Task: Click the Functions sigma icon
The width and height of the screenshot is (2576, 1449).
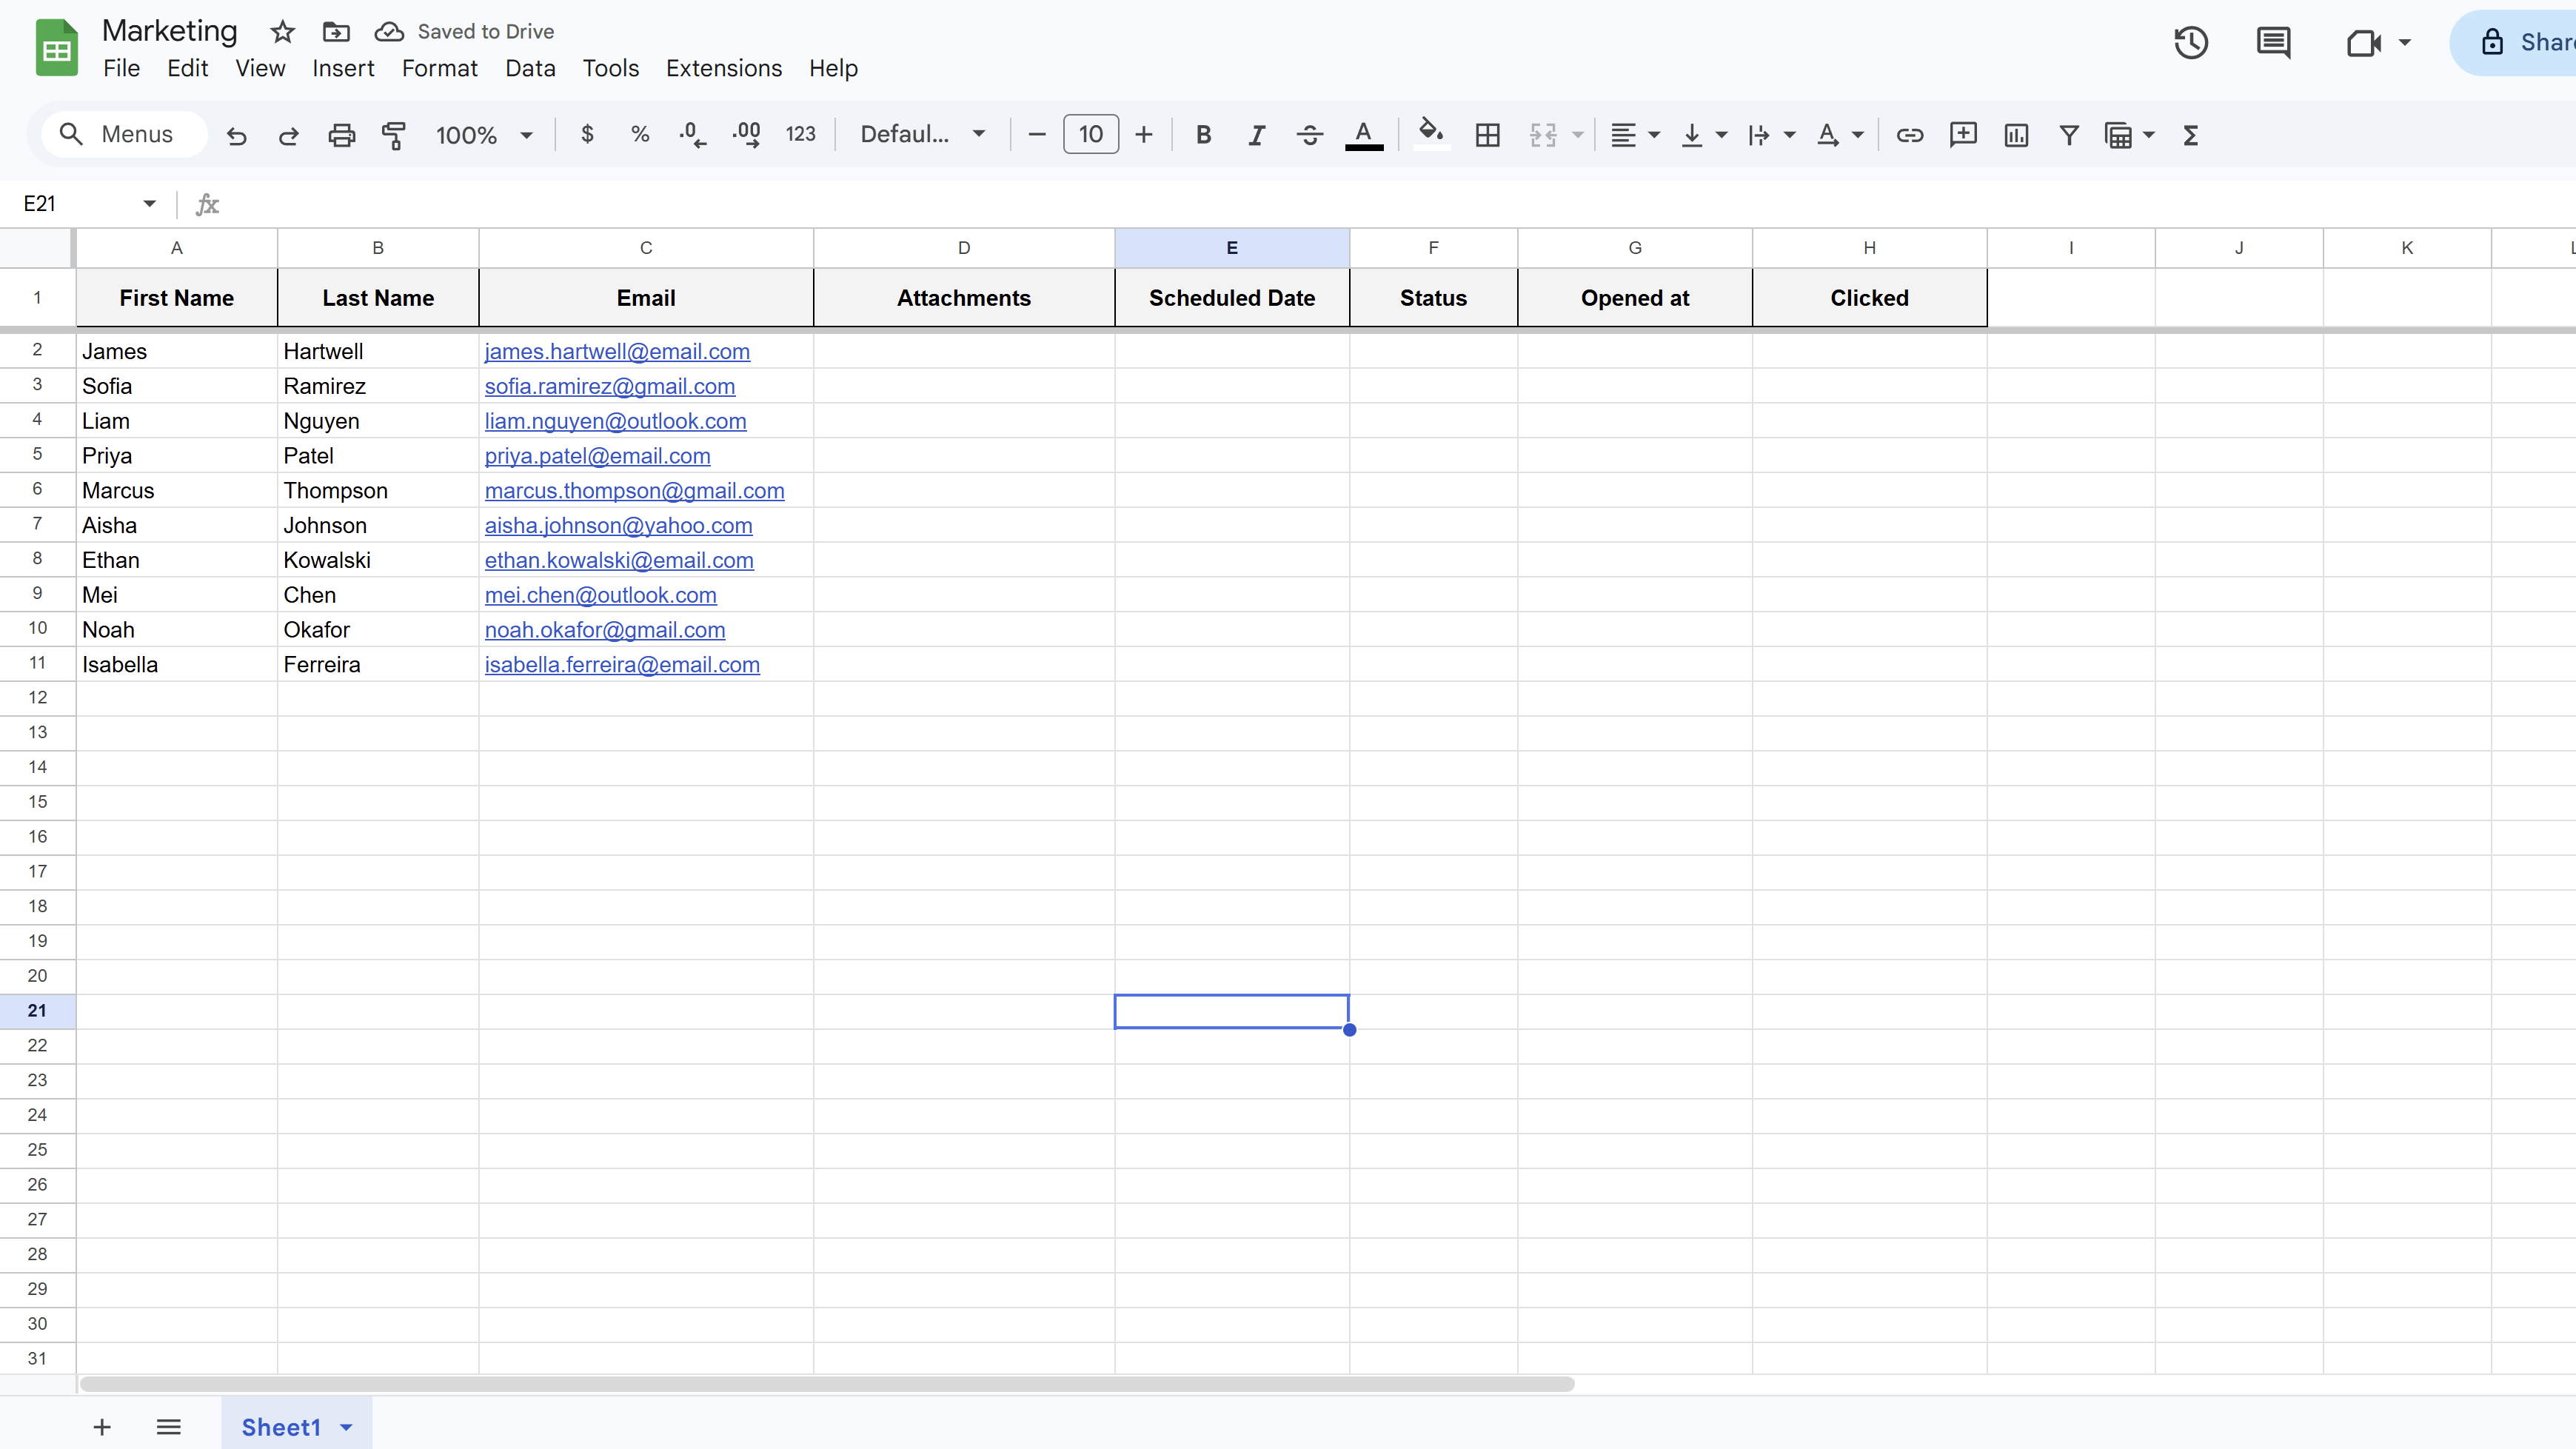Action: click(x=2190, y=135)
